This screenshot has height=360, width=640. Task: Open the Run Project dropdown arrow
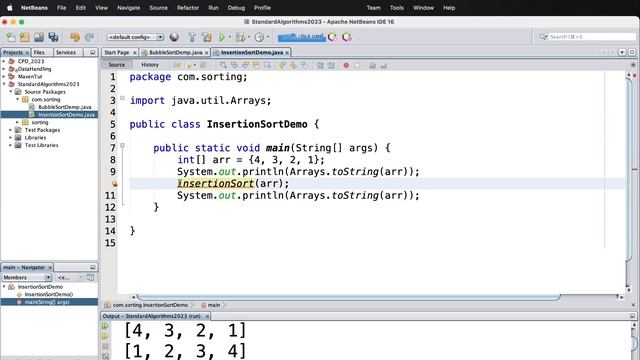[230, 37]
